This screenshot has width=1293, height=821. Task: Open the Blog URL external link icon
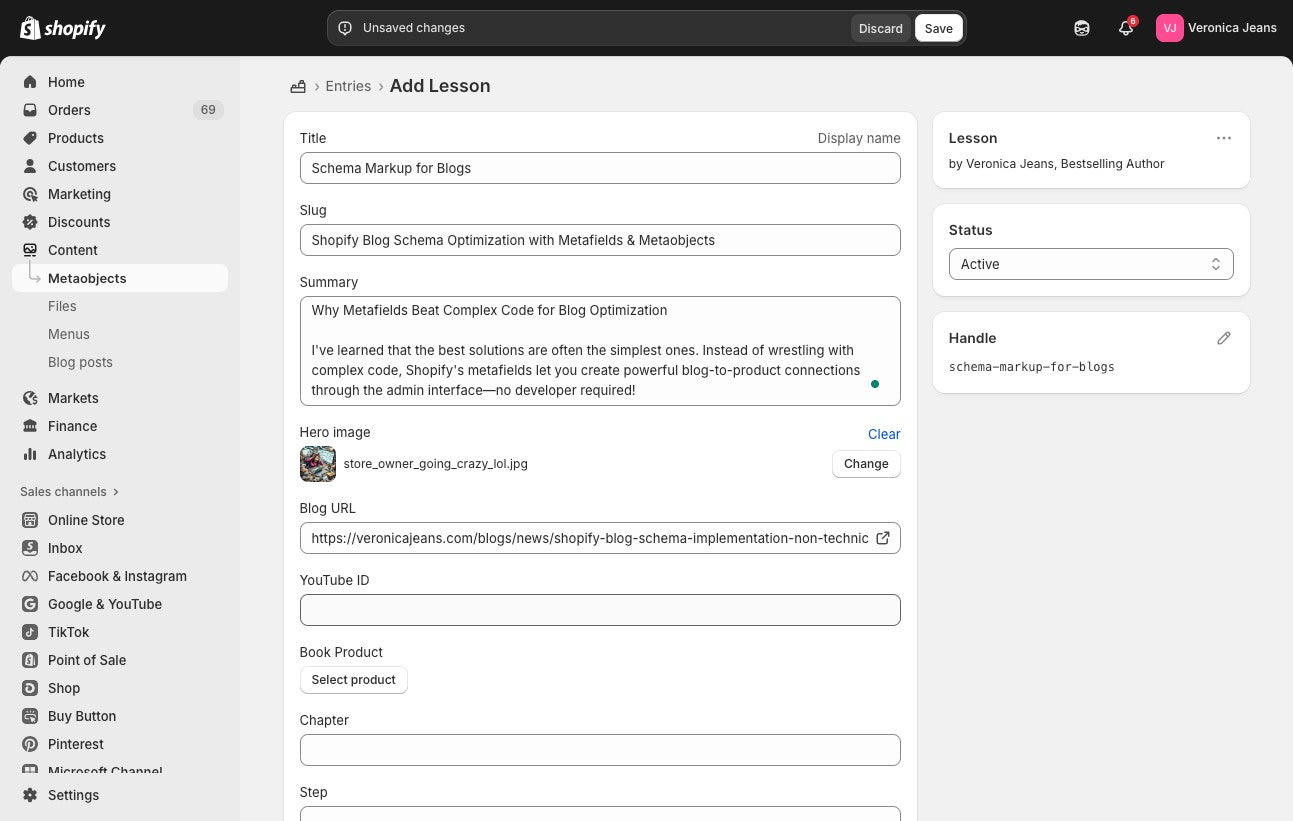point(883,538)
